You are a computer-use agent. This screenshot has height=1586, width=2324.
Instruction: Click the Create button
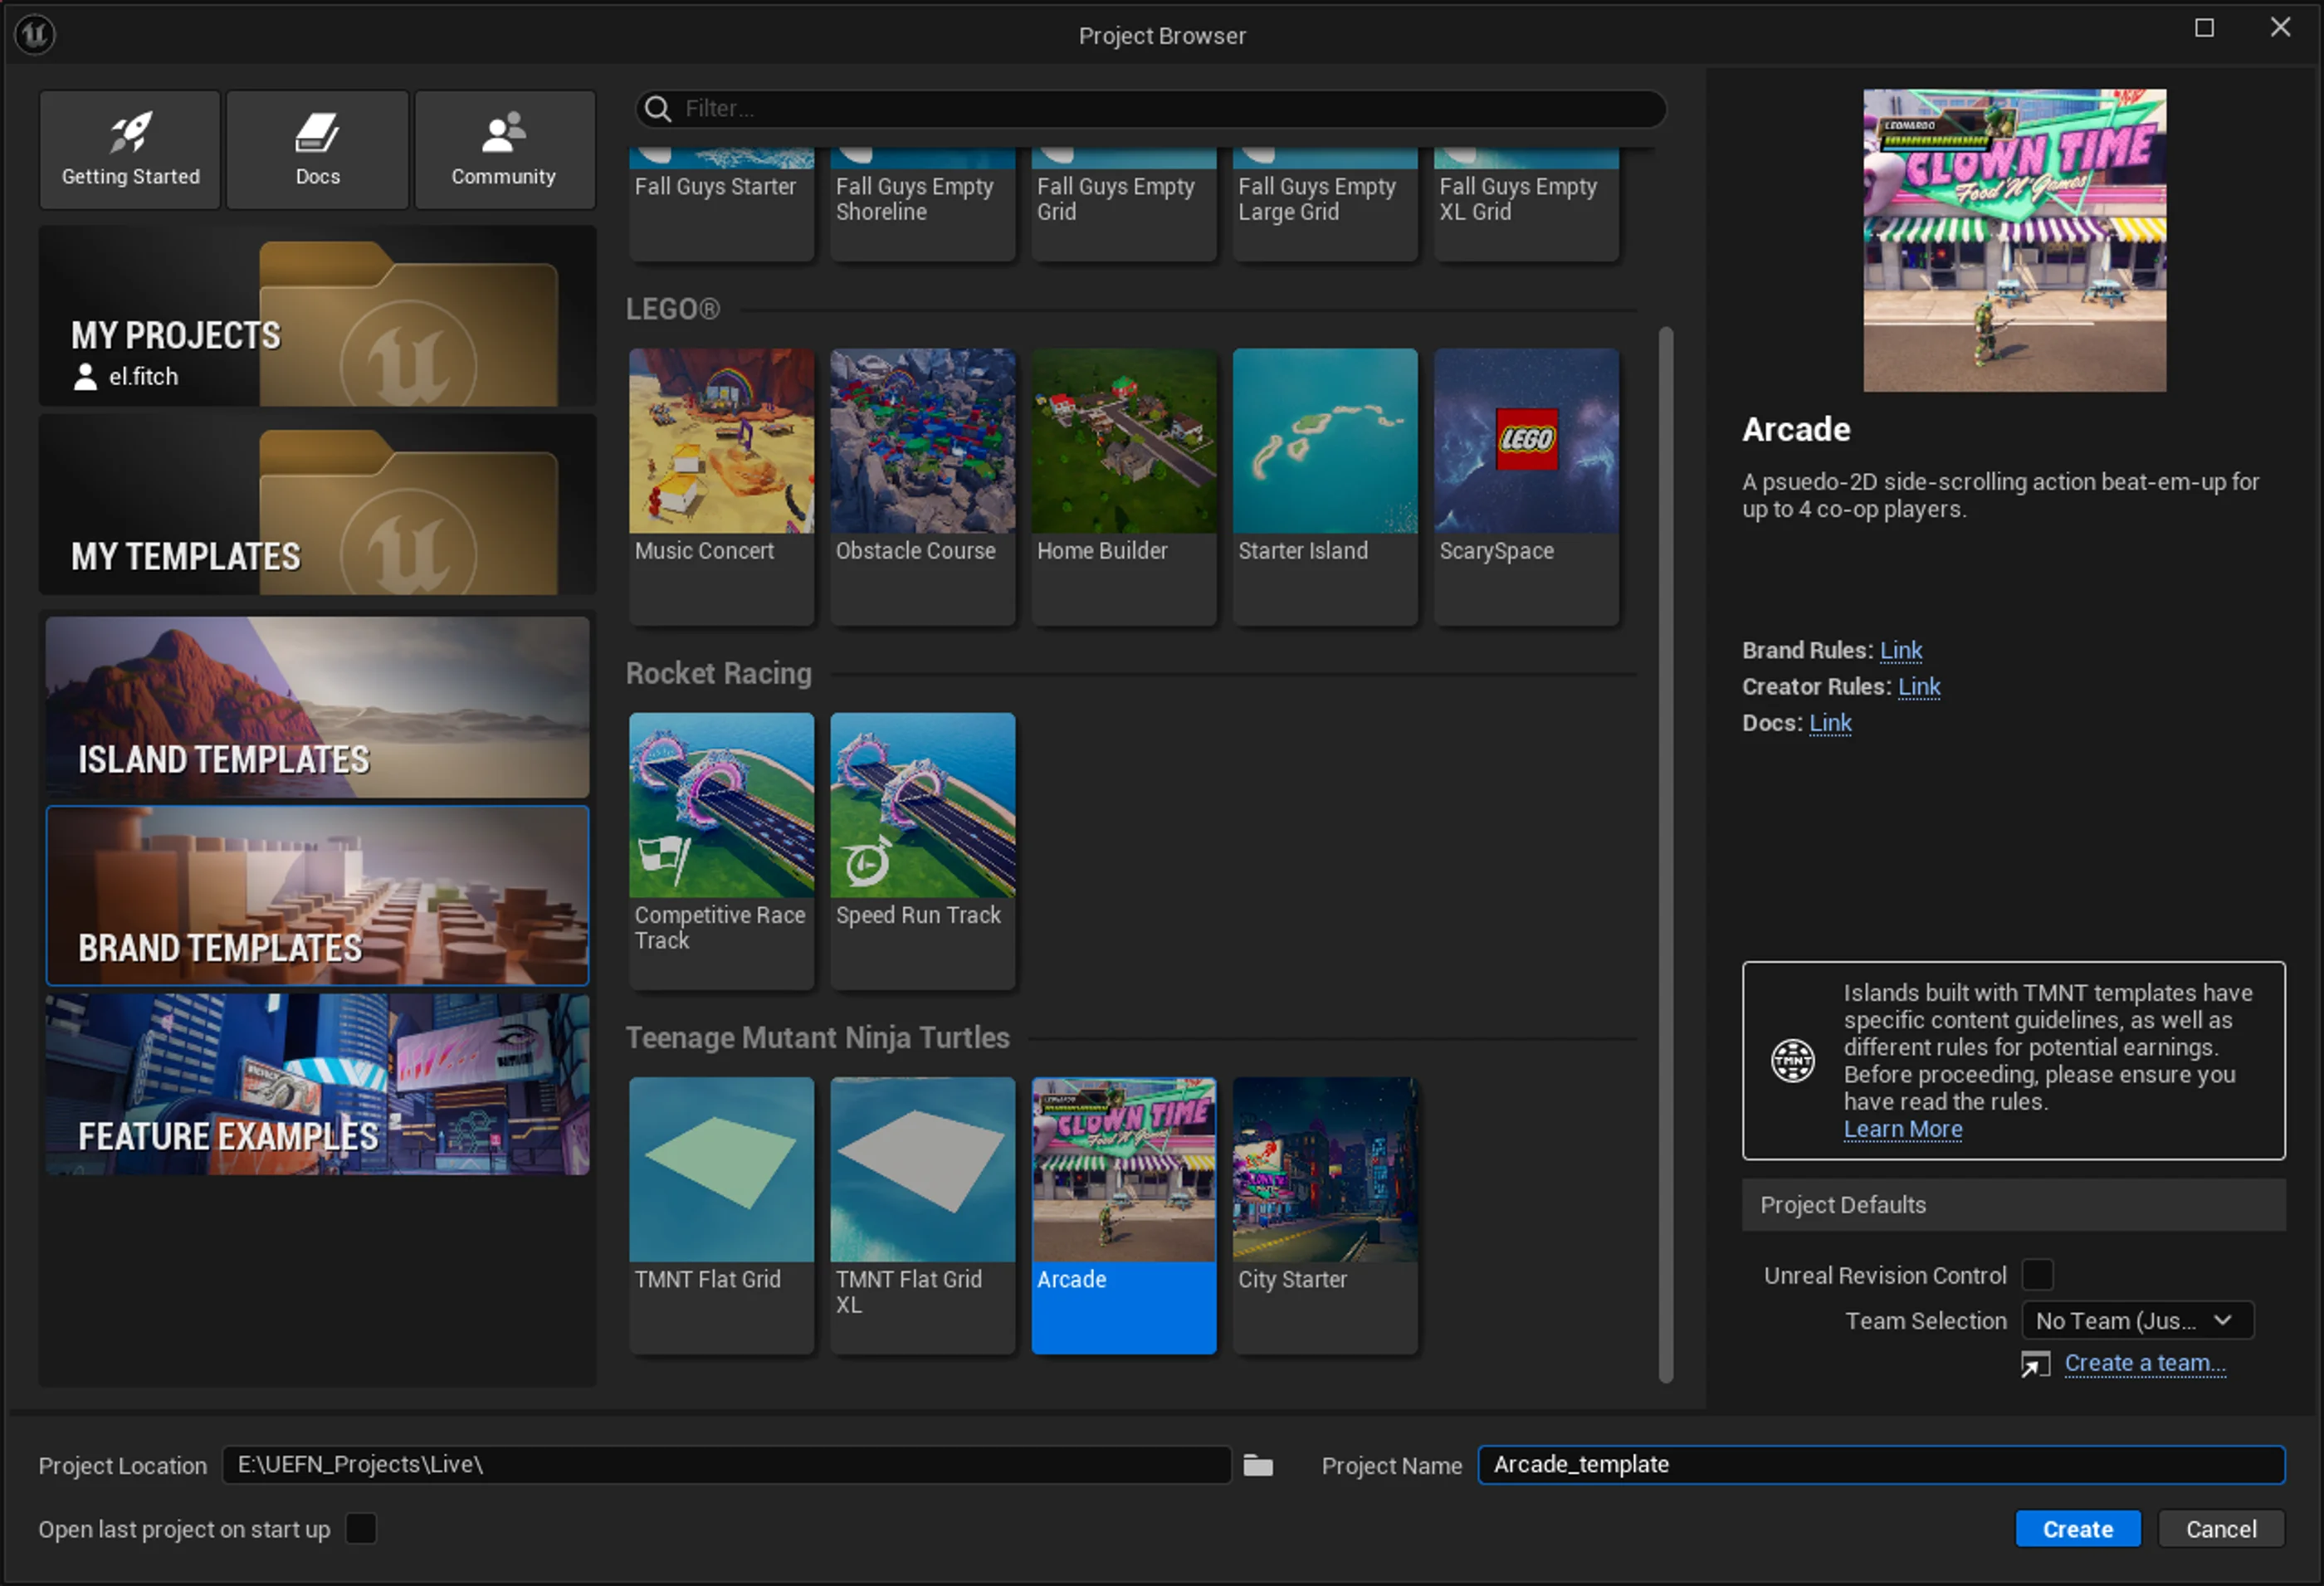pyautogui.click(x=2077, y=1529)
